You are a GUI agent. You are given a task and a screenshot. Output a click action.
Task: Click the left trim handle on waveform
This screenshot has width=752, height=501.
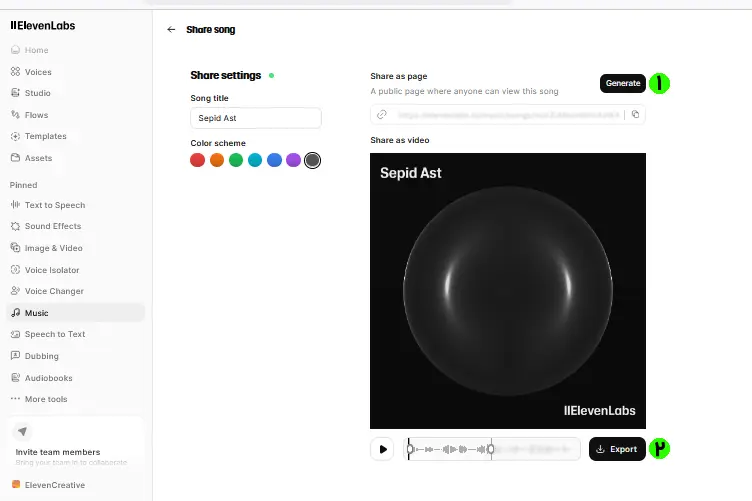(410, 449)
